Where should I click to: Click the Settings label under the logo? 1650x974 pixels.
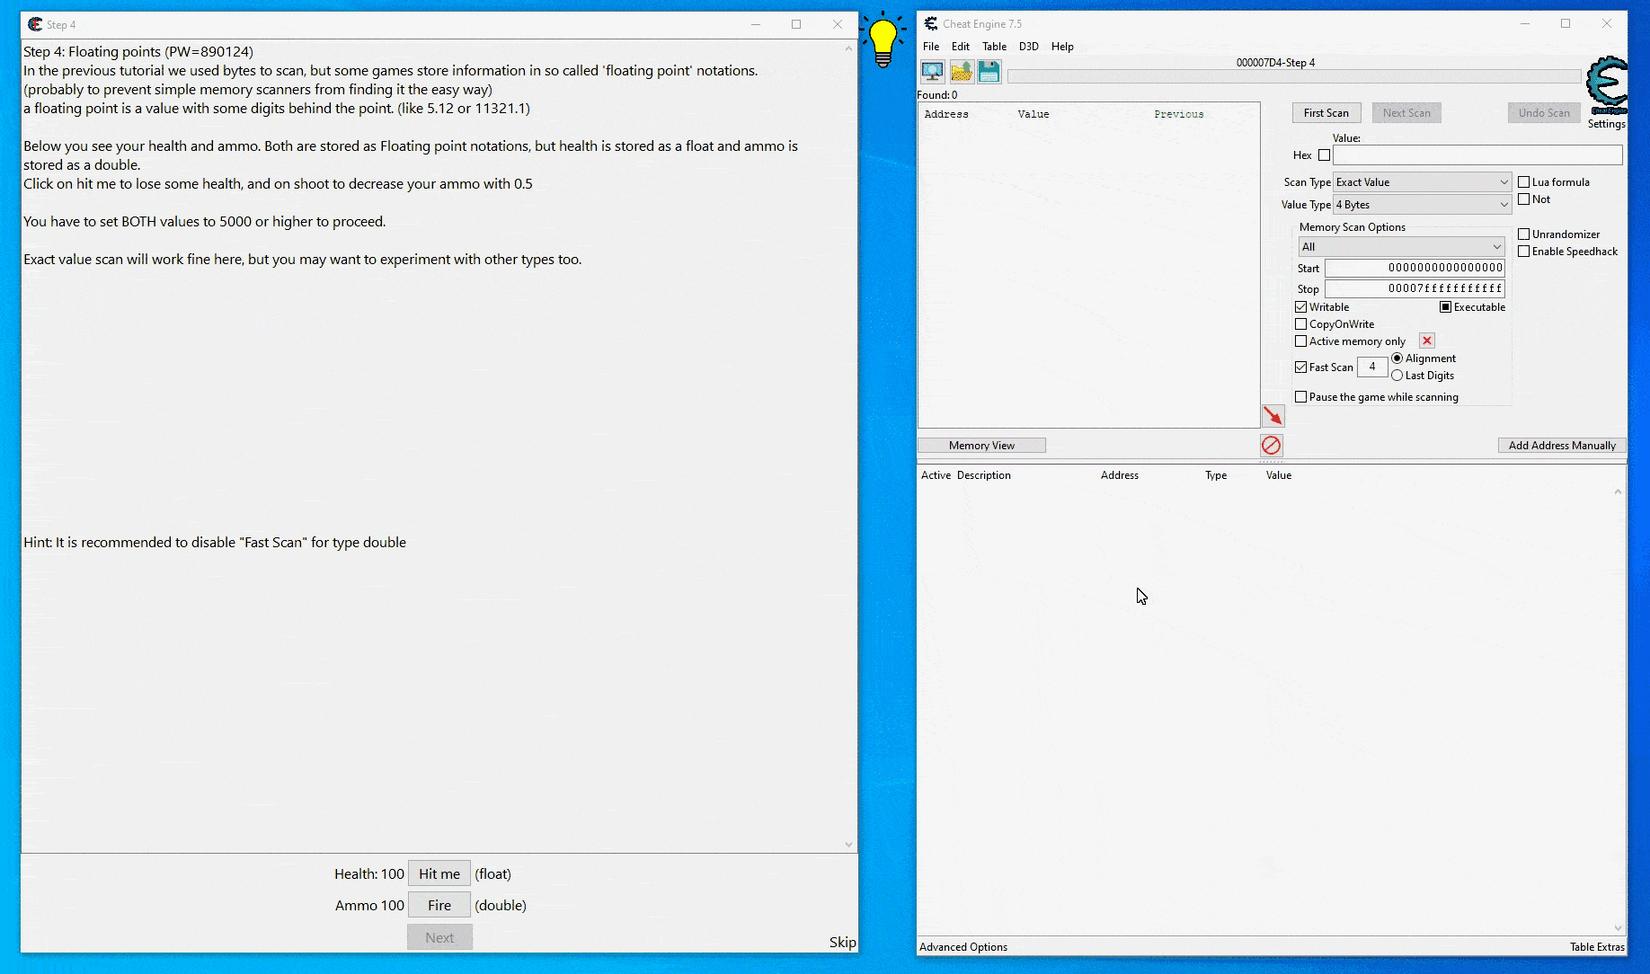click(1606, 124)
